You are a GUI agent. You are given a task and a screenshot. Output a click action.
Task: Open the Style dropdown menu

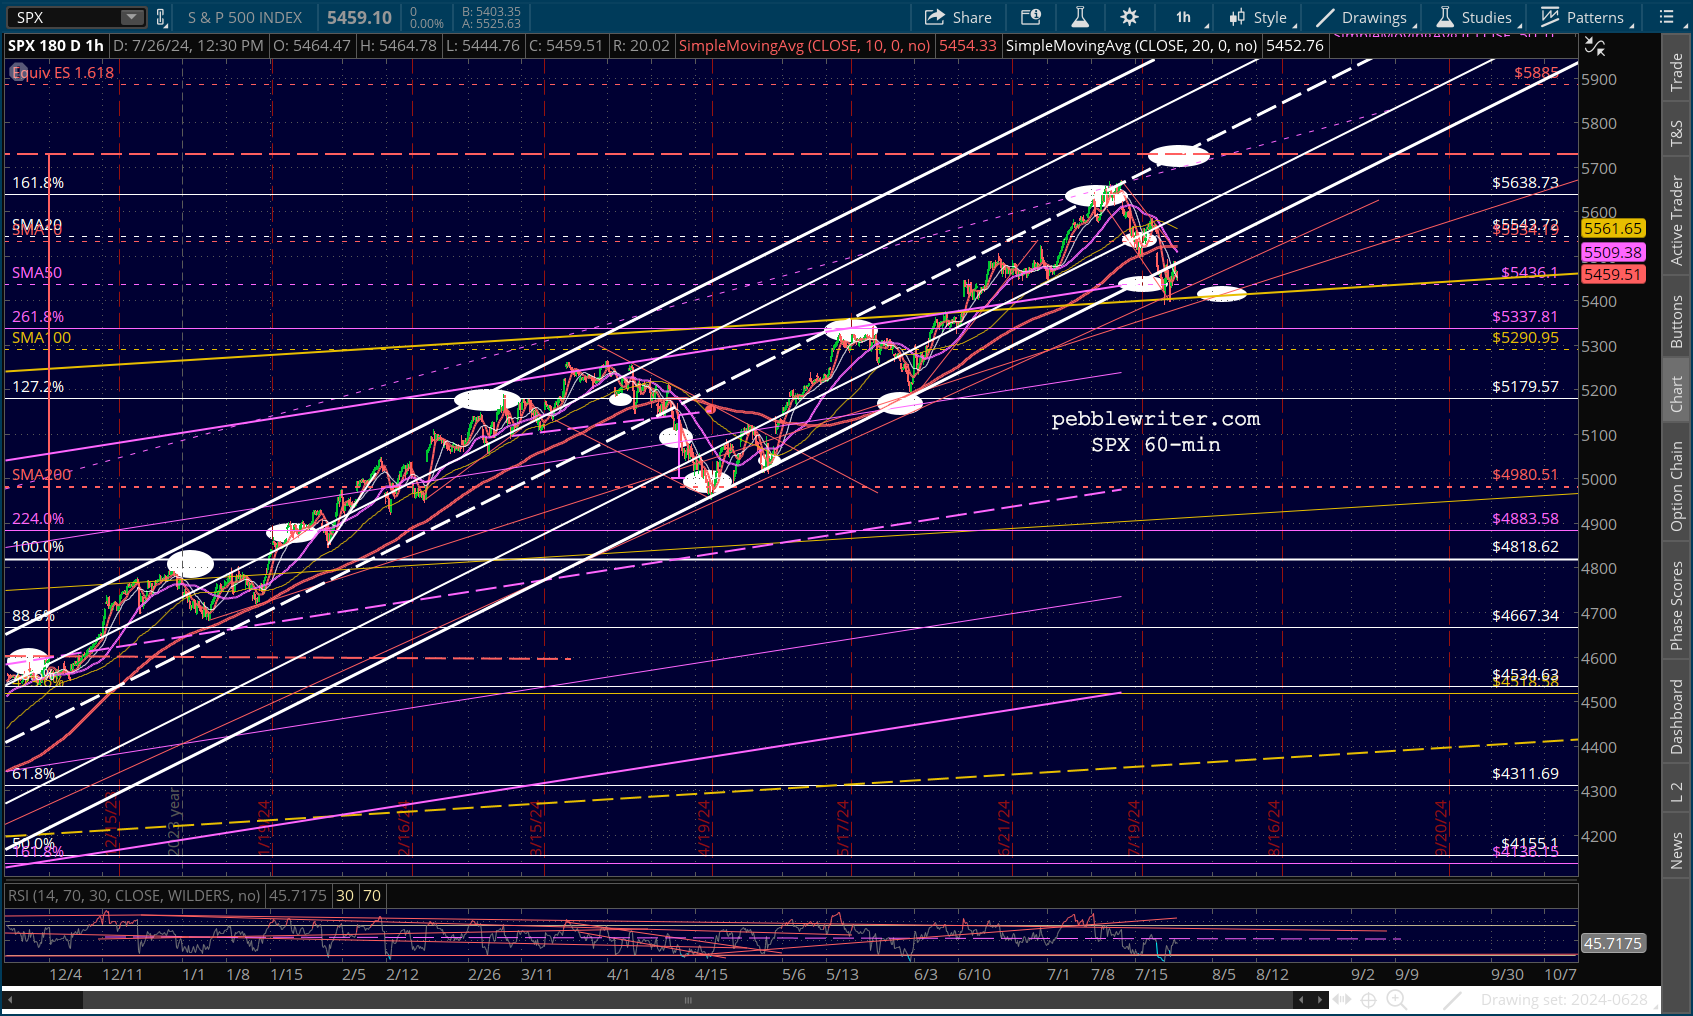(1261, 17)
